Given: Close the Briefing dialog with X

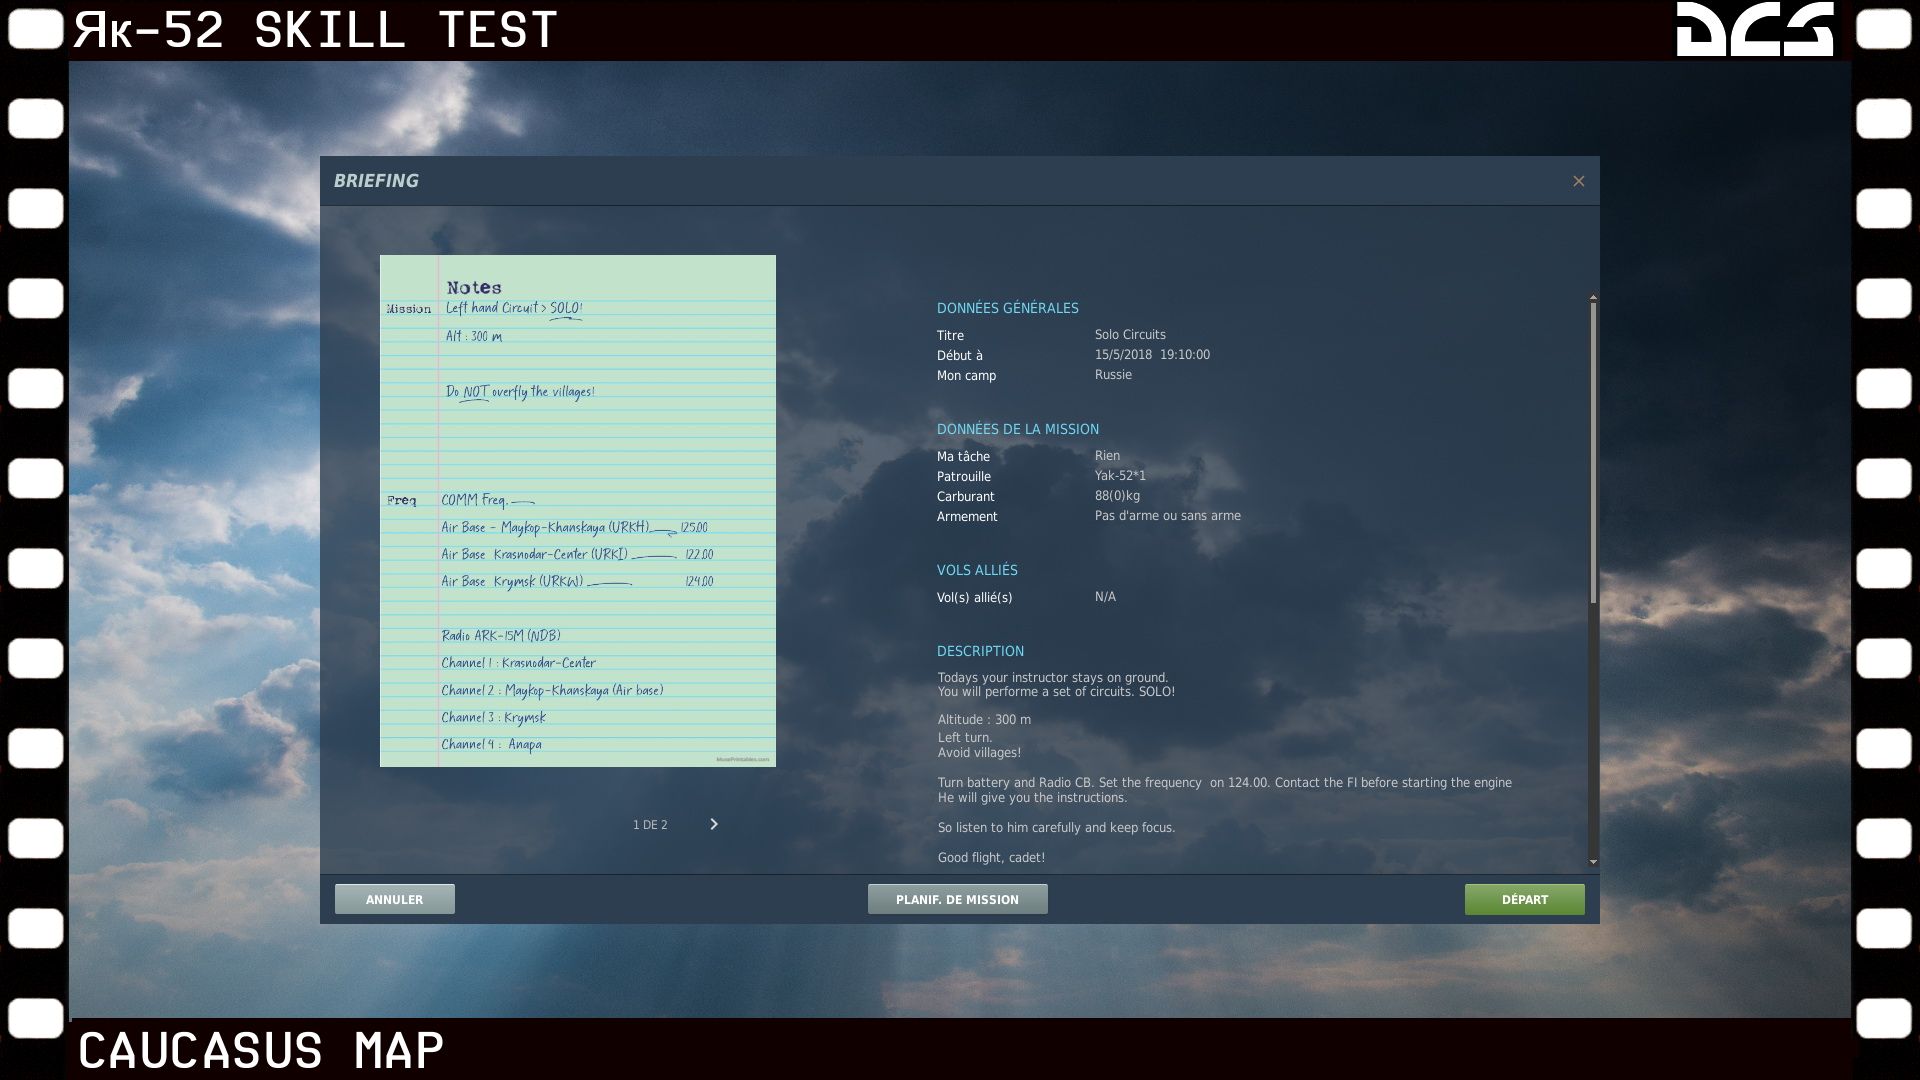Looking at the screenshot, I should [1578, 181].
